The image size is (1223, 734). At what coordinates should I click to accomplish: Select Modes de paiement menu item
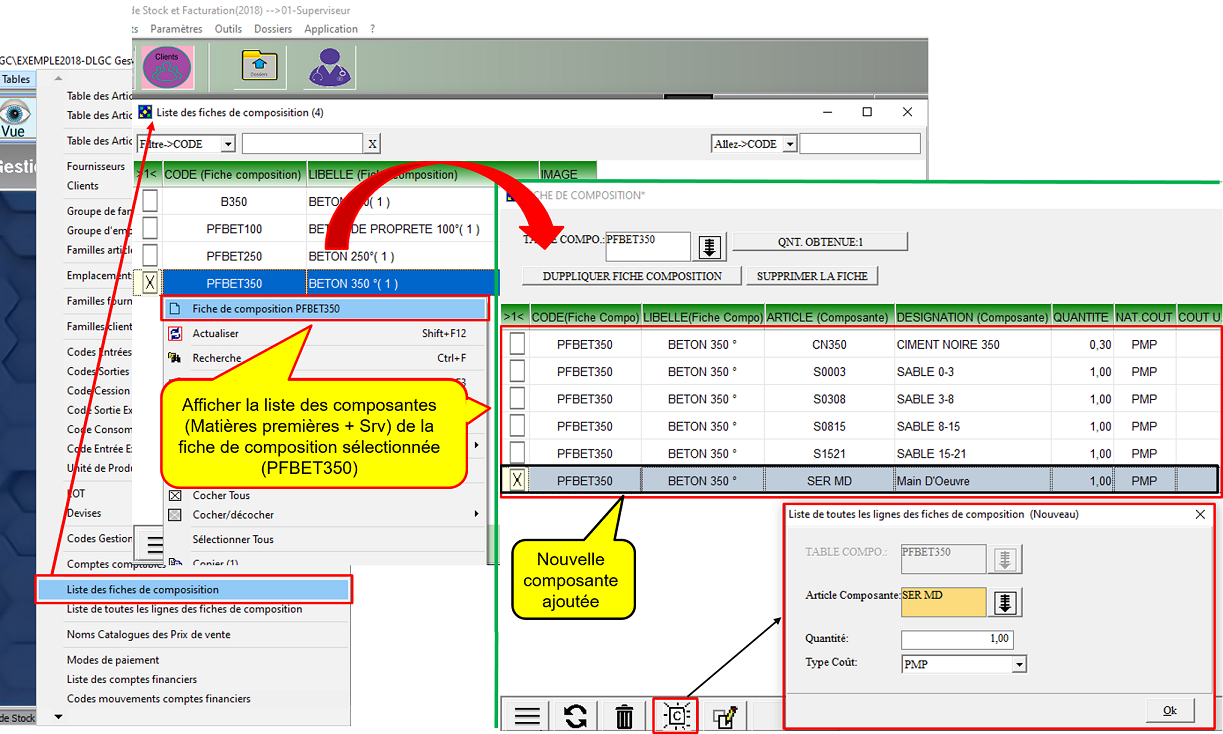[x=113, y=660]
